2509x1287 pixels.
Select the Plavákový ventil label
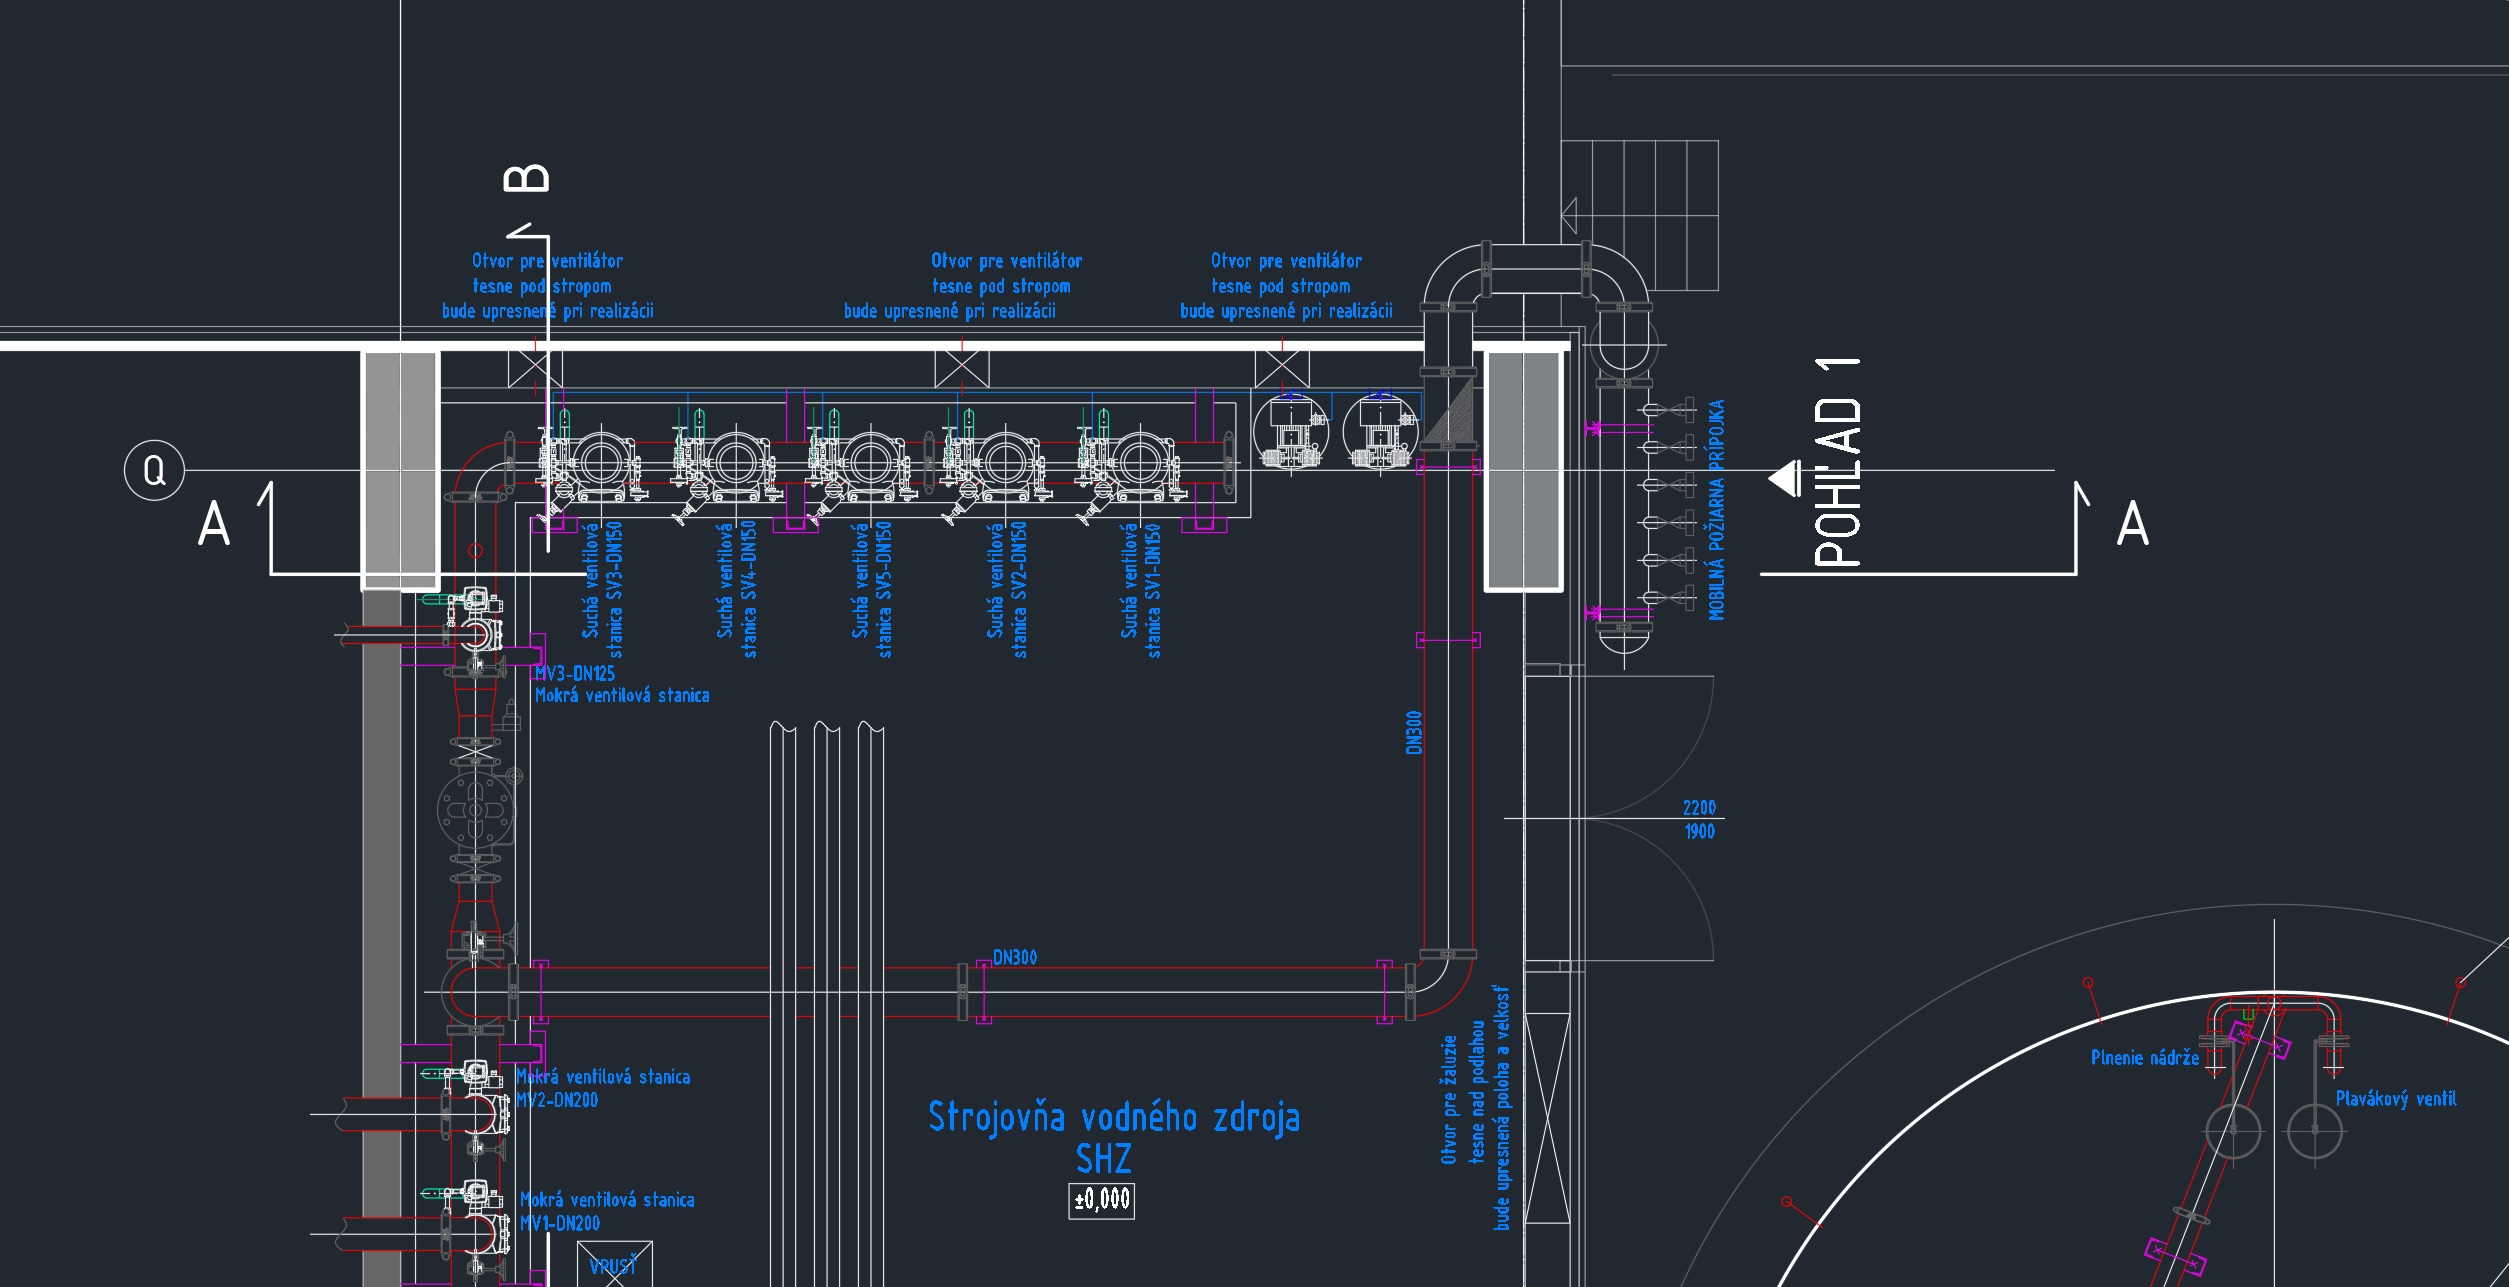tap(2395, 1099)
